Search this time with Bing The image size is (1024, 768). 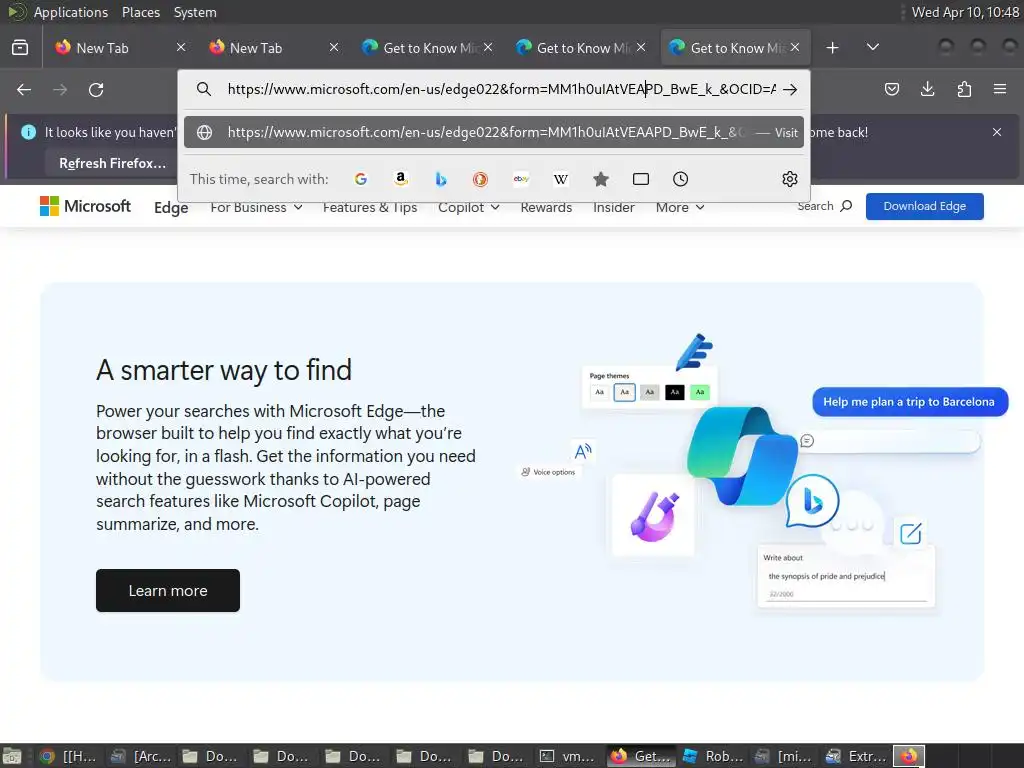click(441, 179)
